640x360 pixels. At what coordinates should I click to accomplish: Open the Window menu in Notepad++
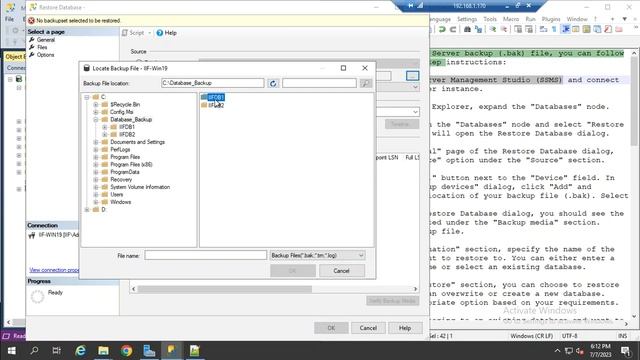(577, 19)
